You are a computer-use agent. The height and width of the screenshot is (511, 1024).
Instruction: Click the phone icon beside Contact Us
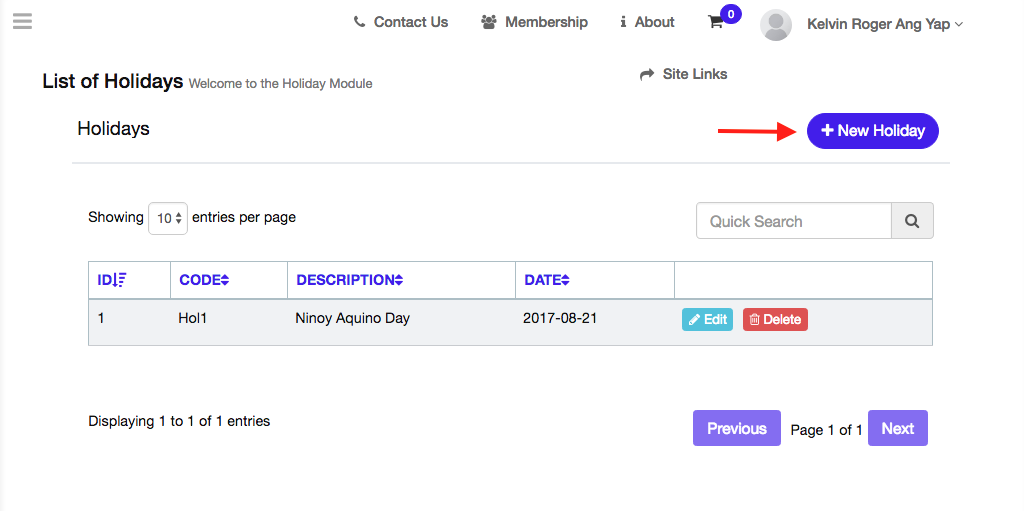click(x=359, y=22)
